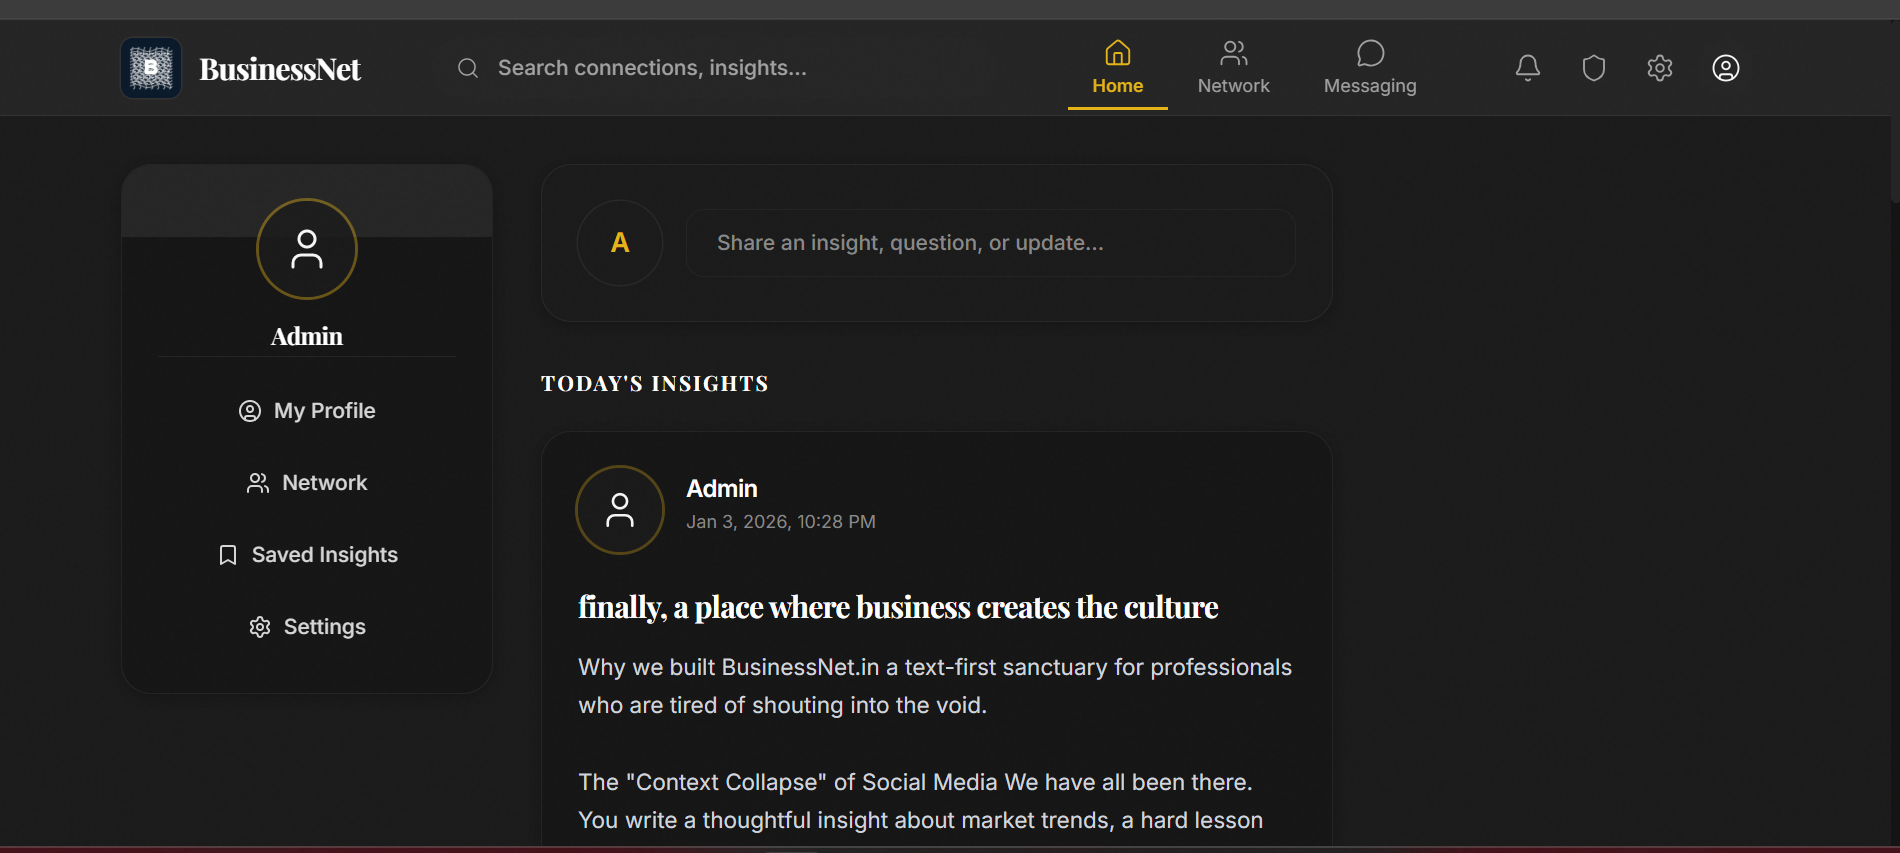This screenshot has width=1900, height=853.
Task: Click the sidebar Settings gear icon
Action: click(x=260, y=627)
